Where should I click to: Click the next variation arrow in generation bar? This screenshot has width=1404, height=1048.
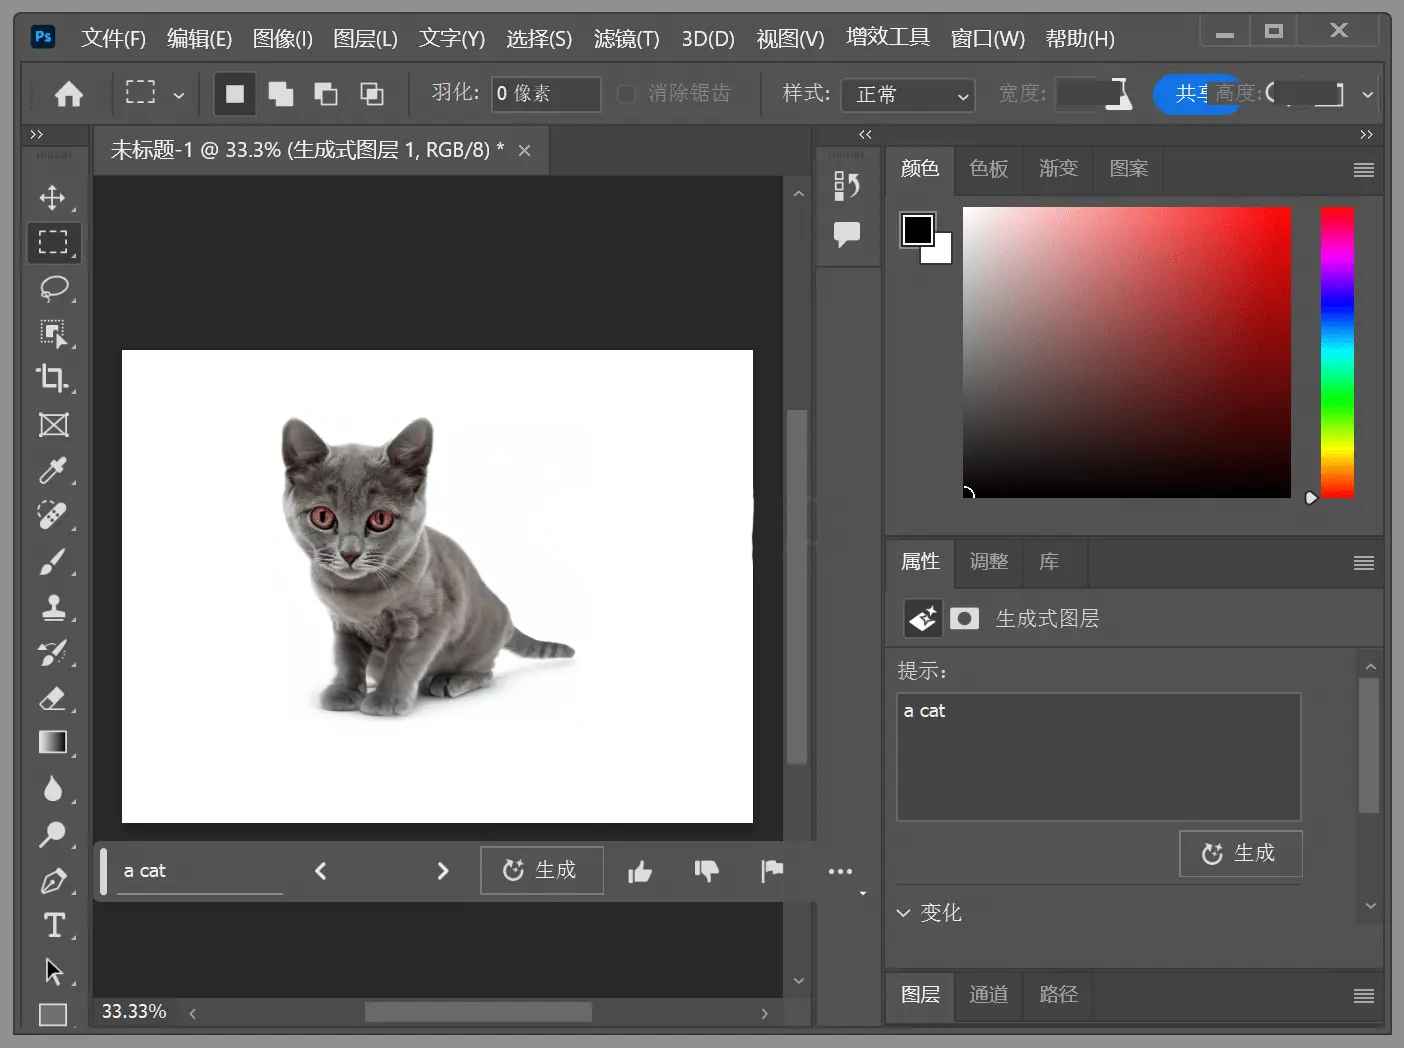443,870
